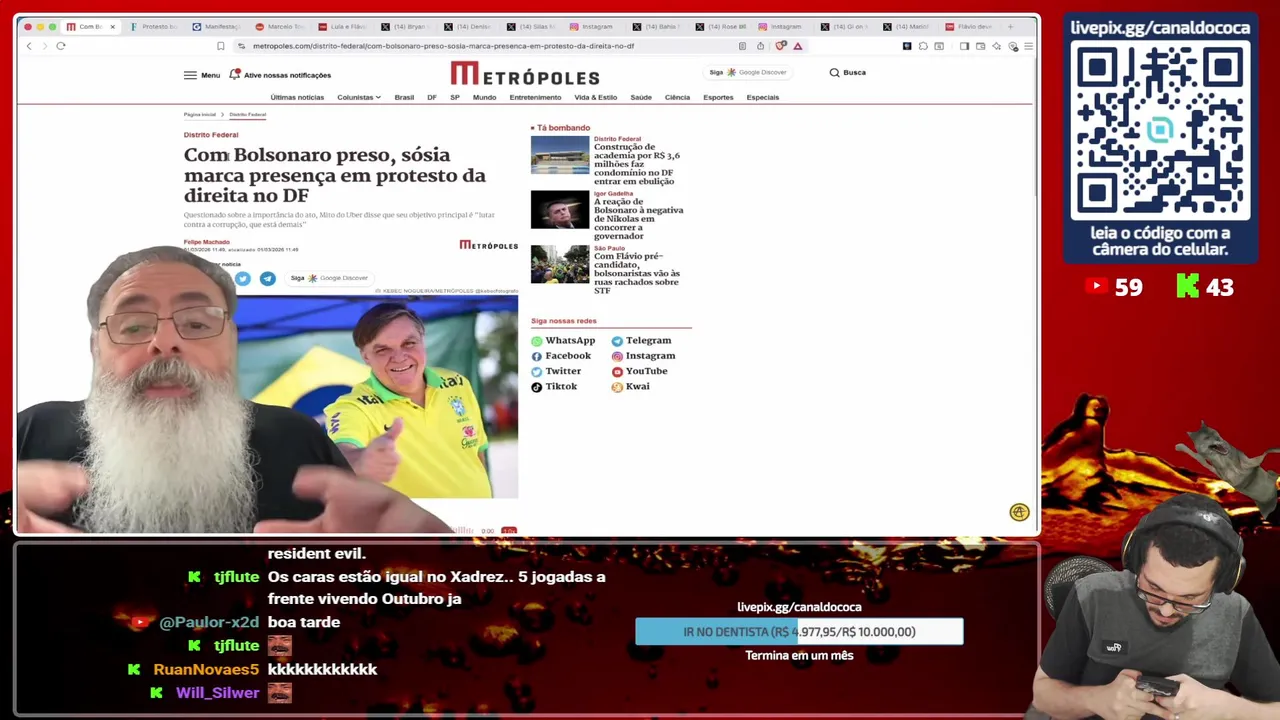The height and width of the screenshot is (720, 1280).
Task: Click the Twitter text link in redes list
Action: (x=563, y=371)
